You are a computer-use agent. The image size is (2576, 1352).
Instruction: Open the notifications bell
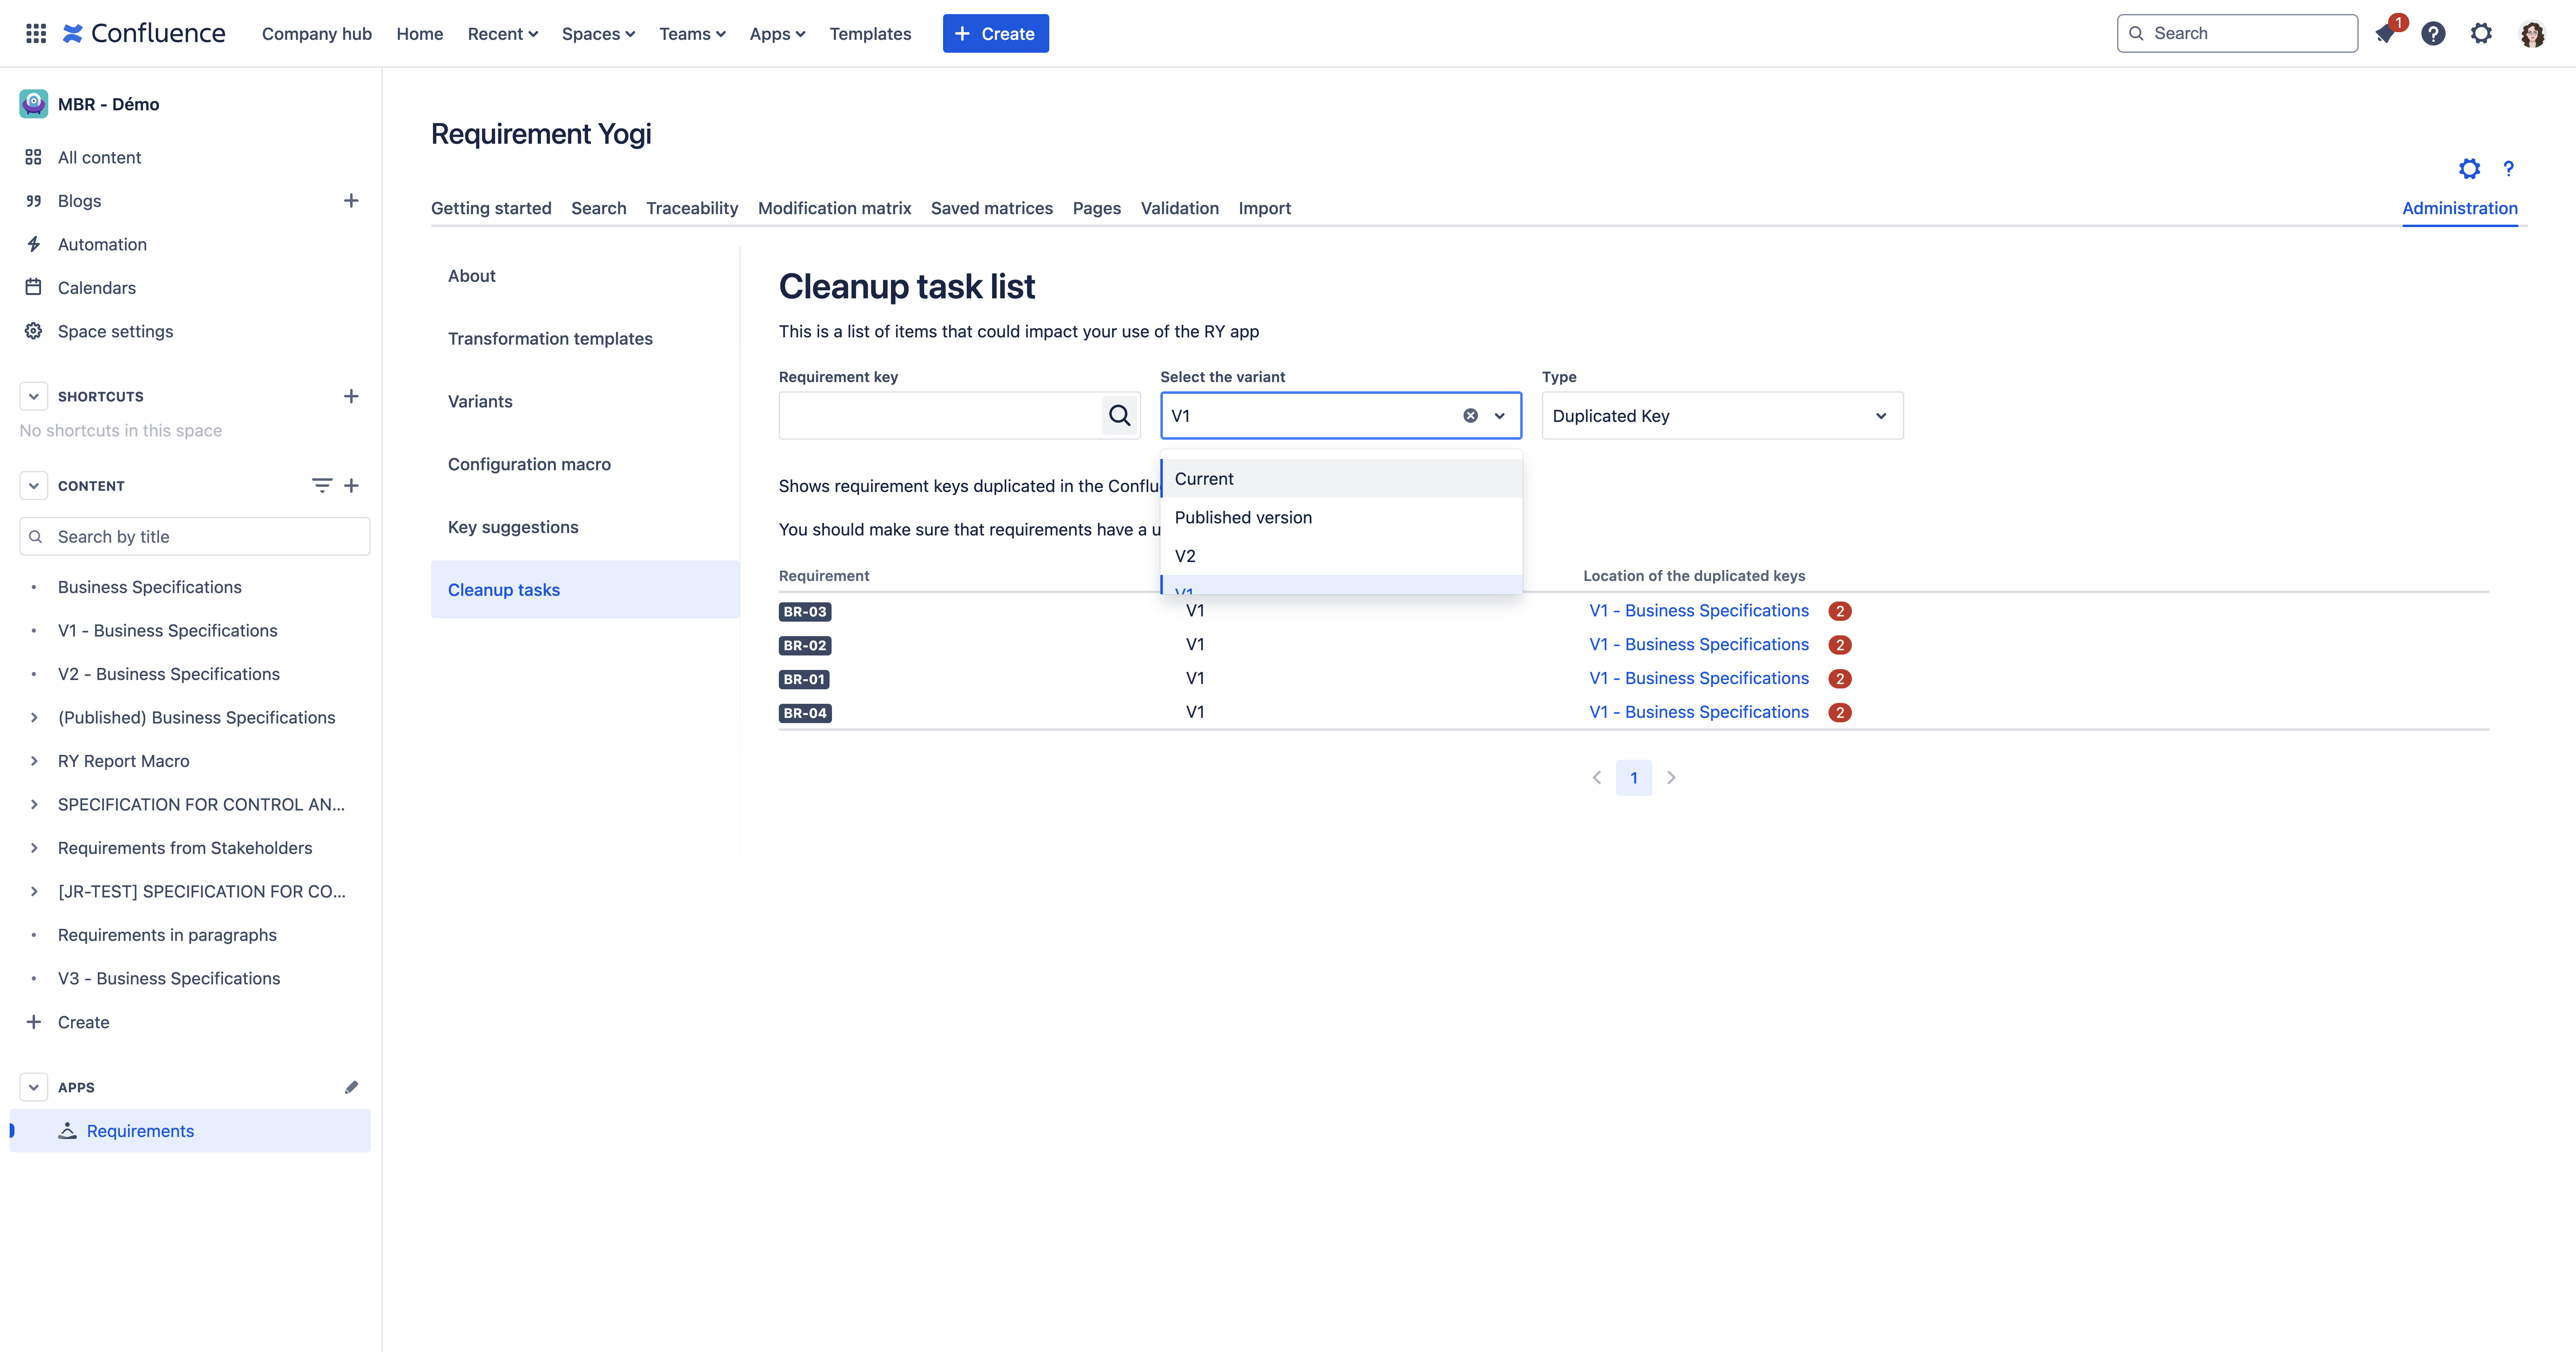2385,33
